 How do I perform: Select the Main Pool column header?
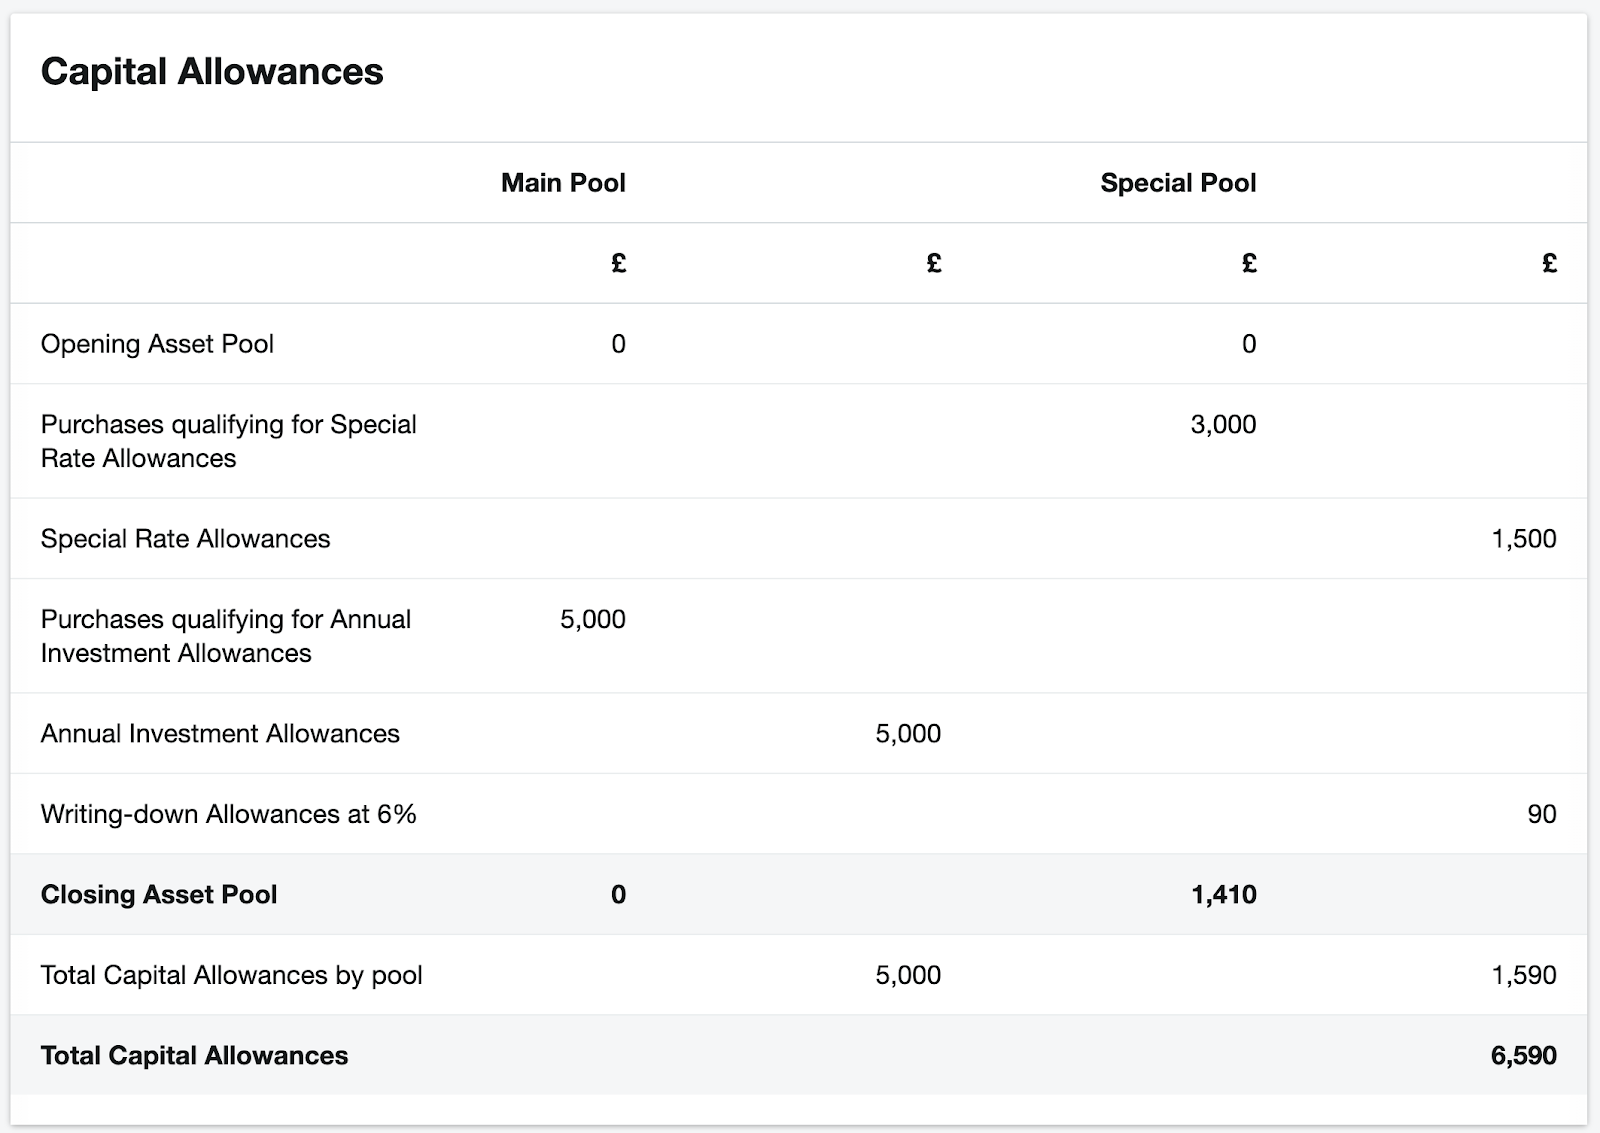(x=564, y=183)
